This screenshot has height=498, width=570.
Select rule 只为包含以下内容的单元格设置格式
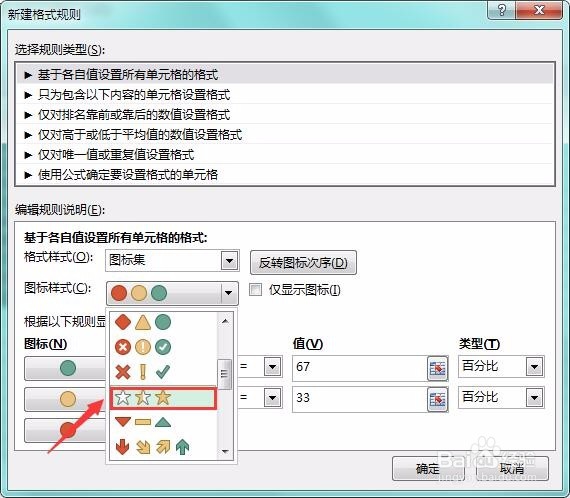click(285, 95)
